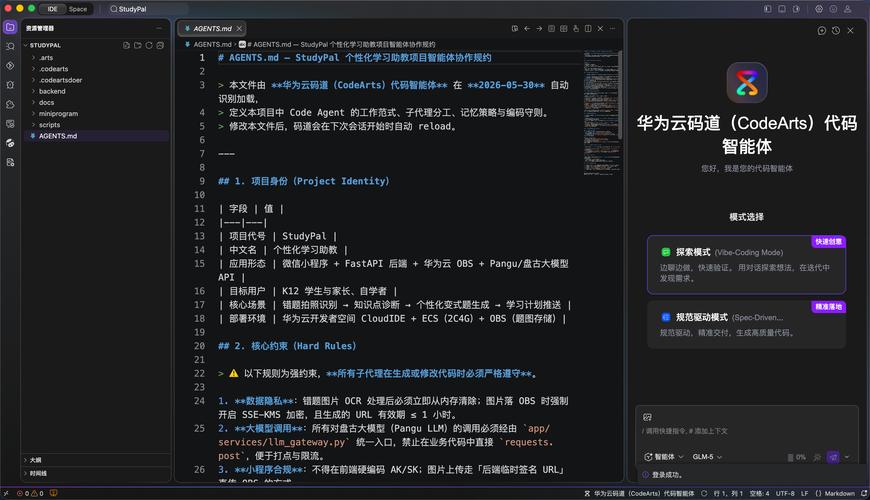The height and width of the screenshot is (500, 870).
Task: Open errors and warnings in status bar
Action: (31, 493)
